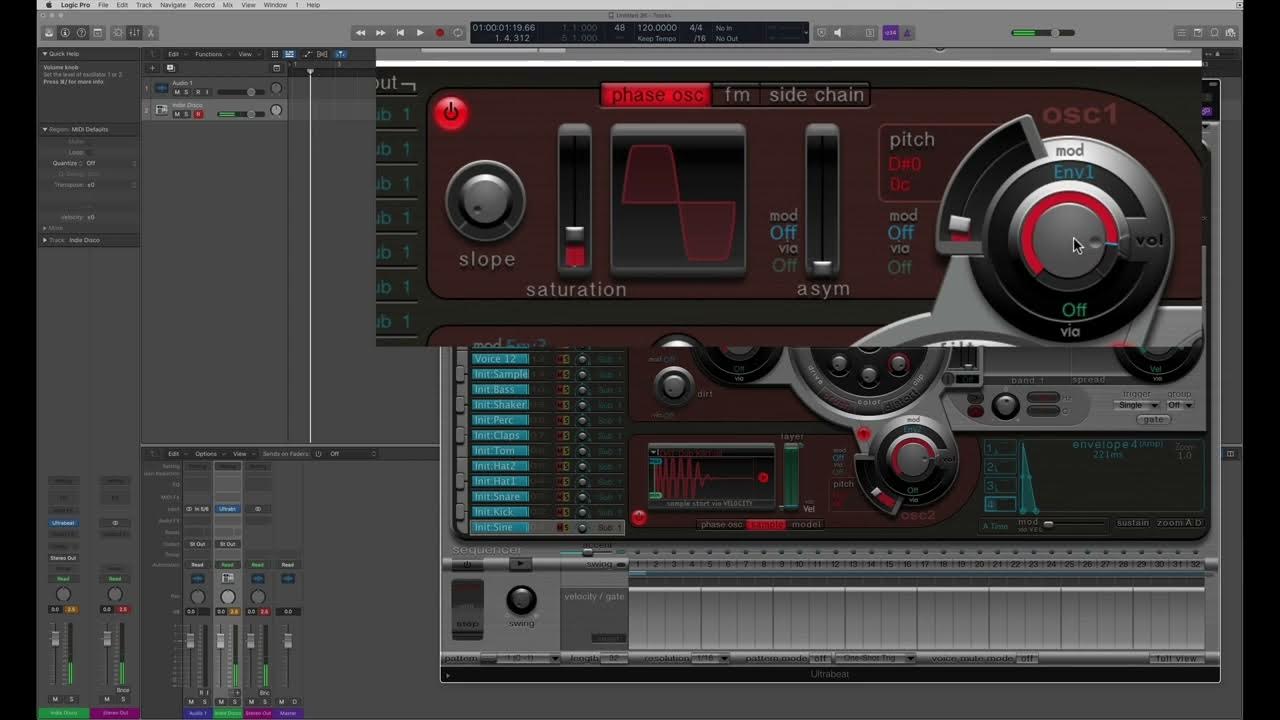The height and width of the screenshot is (720, 1280).
Task: Open the tracks area Functions dropdown
Action: 210,54
